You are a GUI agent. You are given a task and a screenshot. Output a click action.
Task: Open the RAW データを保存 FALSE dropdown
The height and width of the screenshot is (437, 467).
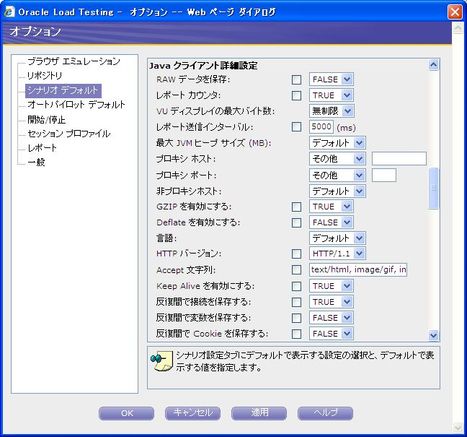(x=331, y=79)
